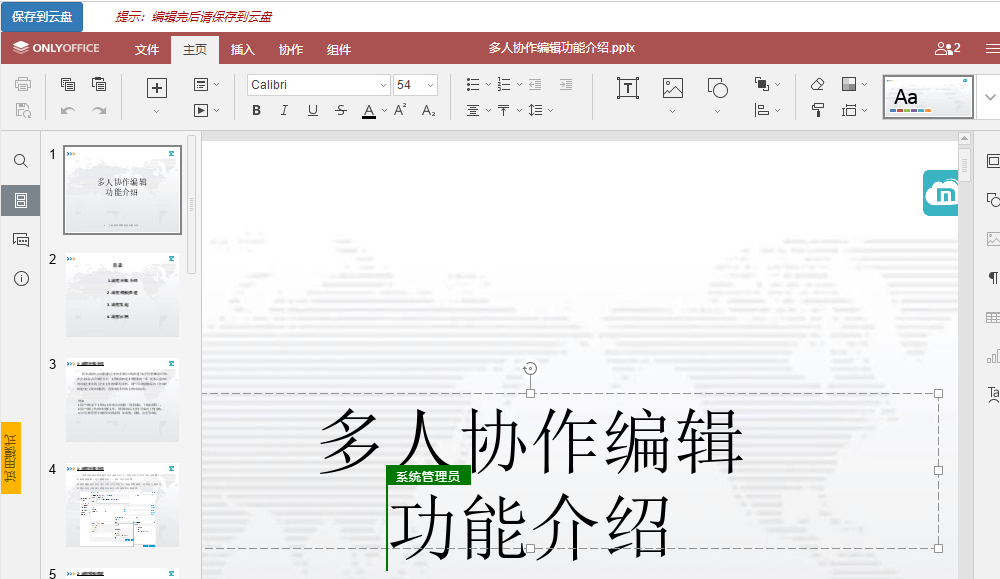Image resolution: width=1000 pixels, height=579 pixels.
Task: Start slideshow with play icon
Action: [x=201, y=110]
